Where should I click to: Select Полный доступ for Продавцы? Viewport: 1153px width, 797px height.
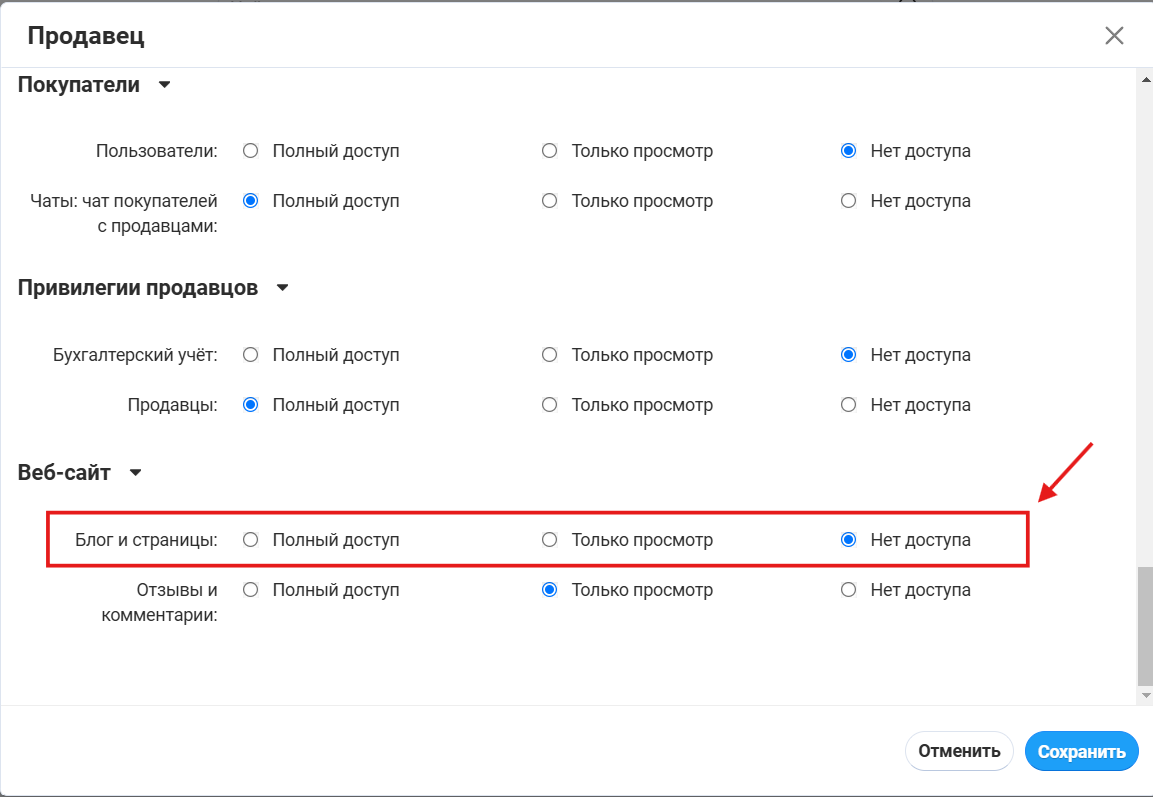(251, 405)
